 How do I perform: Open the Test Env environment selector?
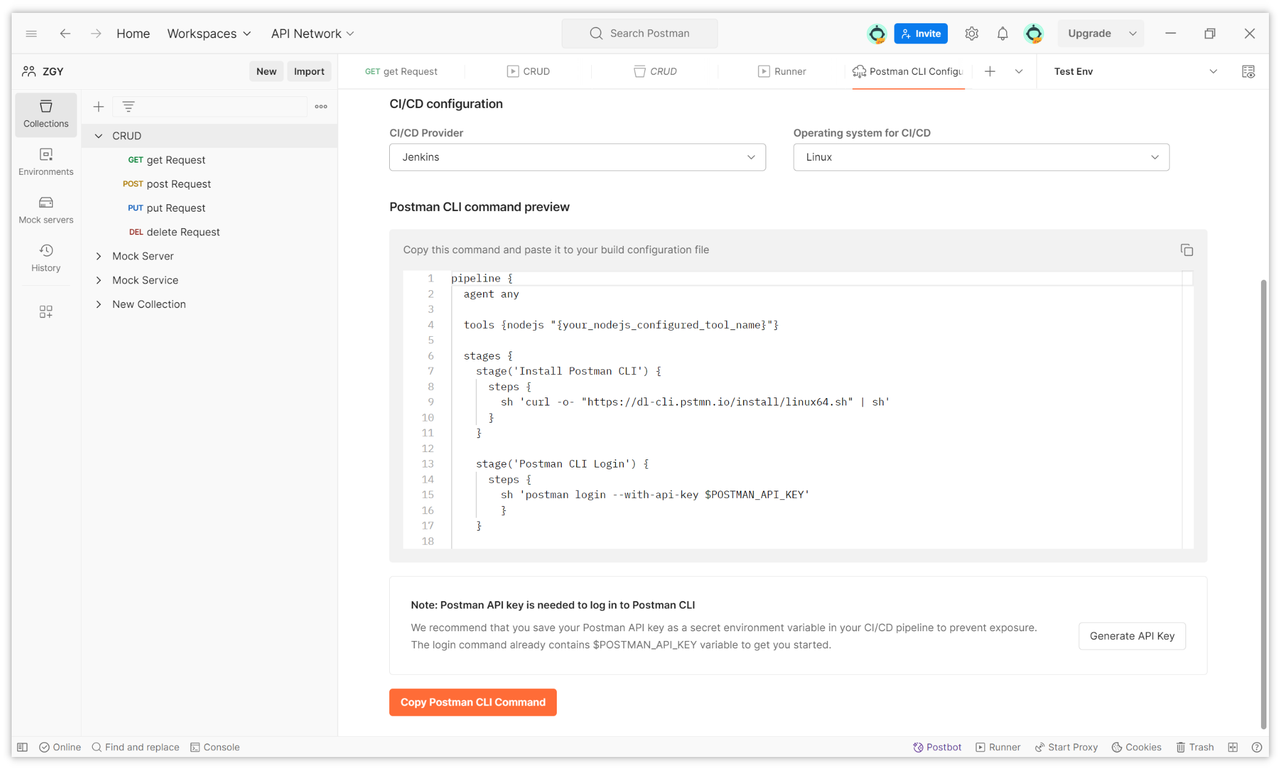point(1135,72)
